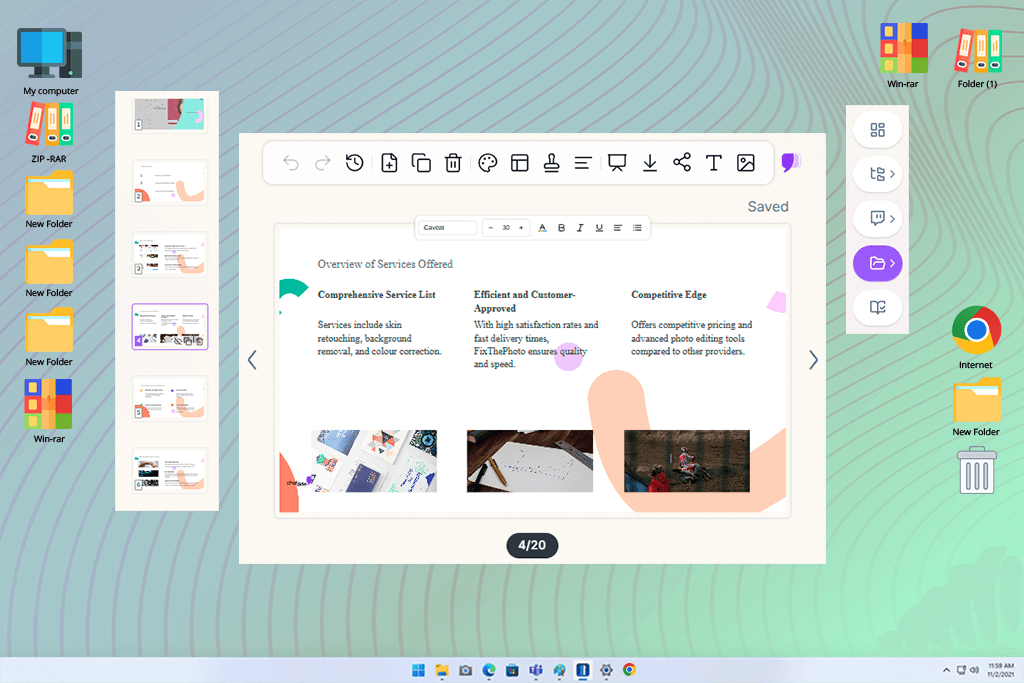Click the purple chat logo icon

(791, 163)
